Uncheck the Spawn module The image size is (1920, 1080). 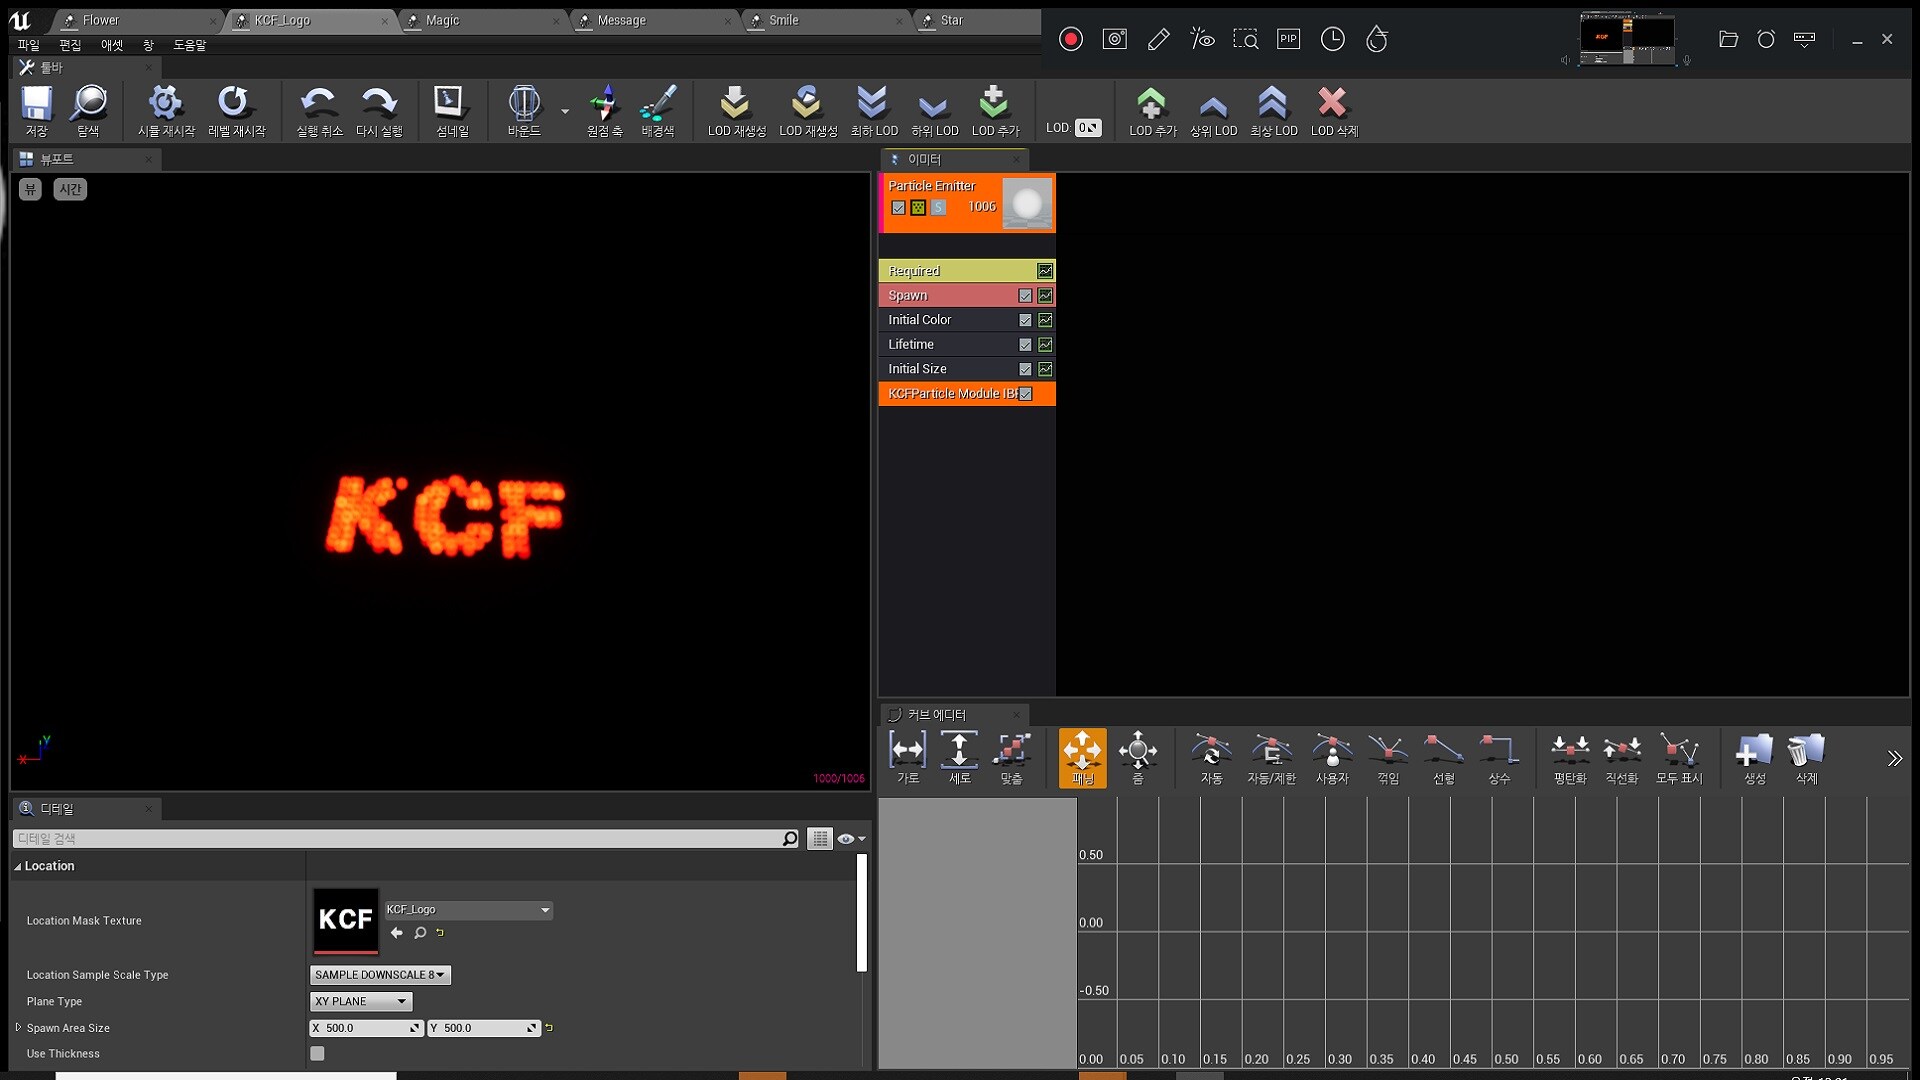coord(1025,295)
